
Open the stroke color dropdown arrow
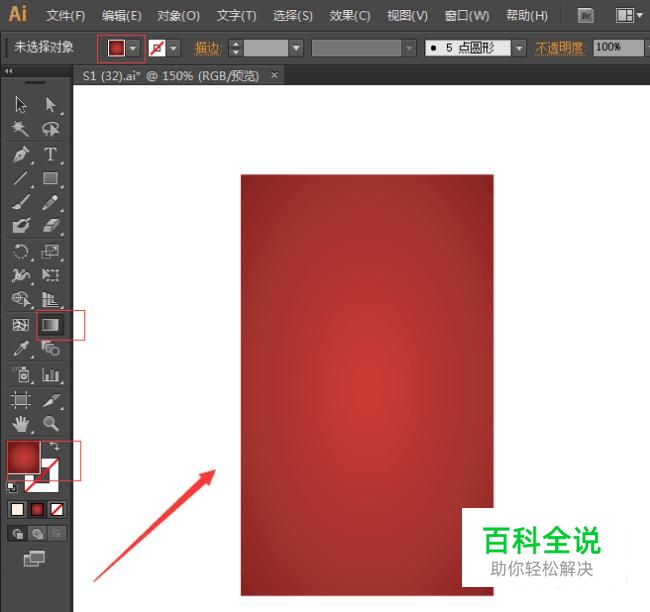coord(173,48)
